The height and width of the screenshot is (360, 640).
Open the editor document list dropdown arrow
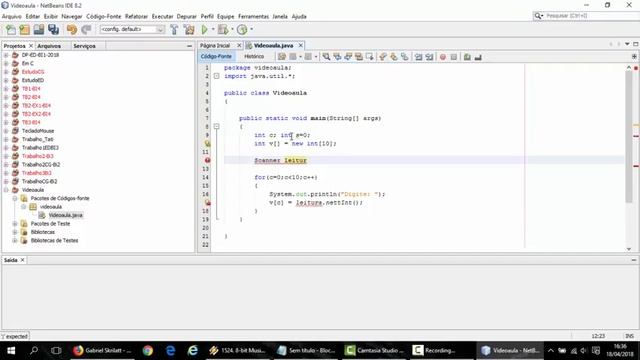pos(627,44)
